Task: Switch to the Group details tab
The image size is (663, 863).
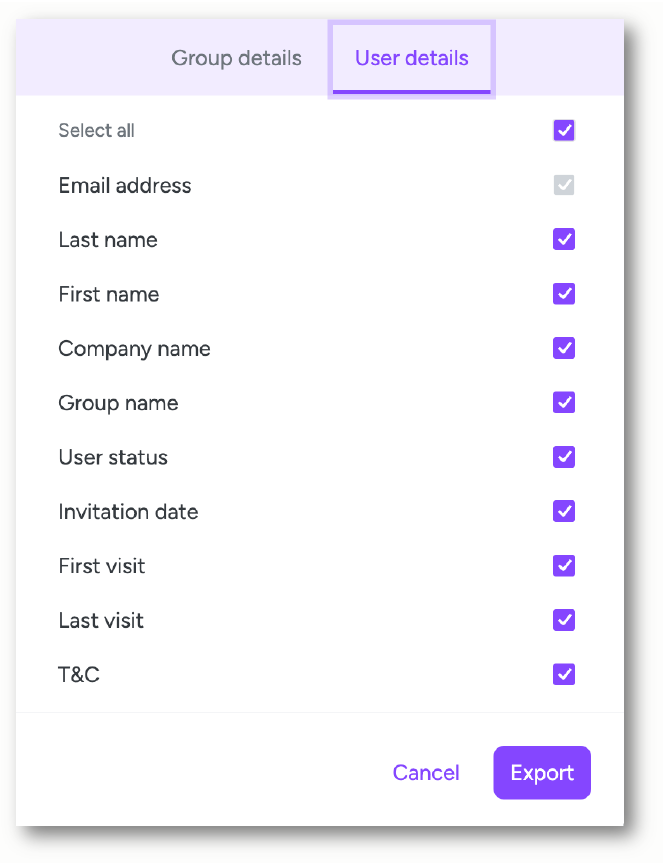Action: 236,58
